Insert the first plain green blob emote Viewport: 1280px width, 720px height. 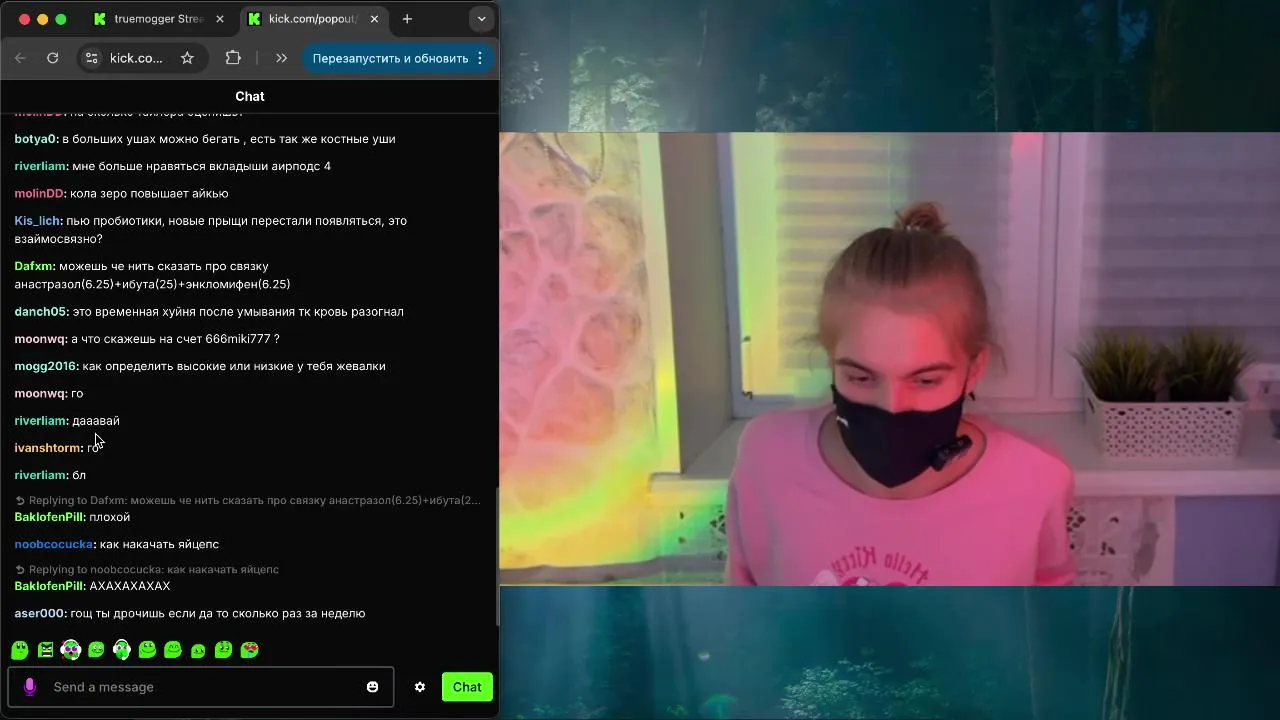19,650
